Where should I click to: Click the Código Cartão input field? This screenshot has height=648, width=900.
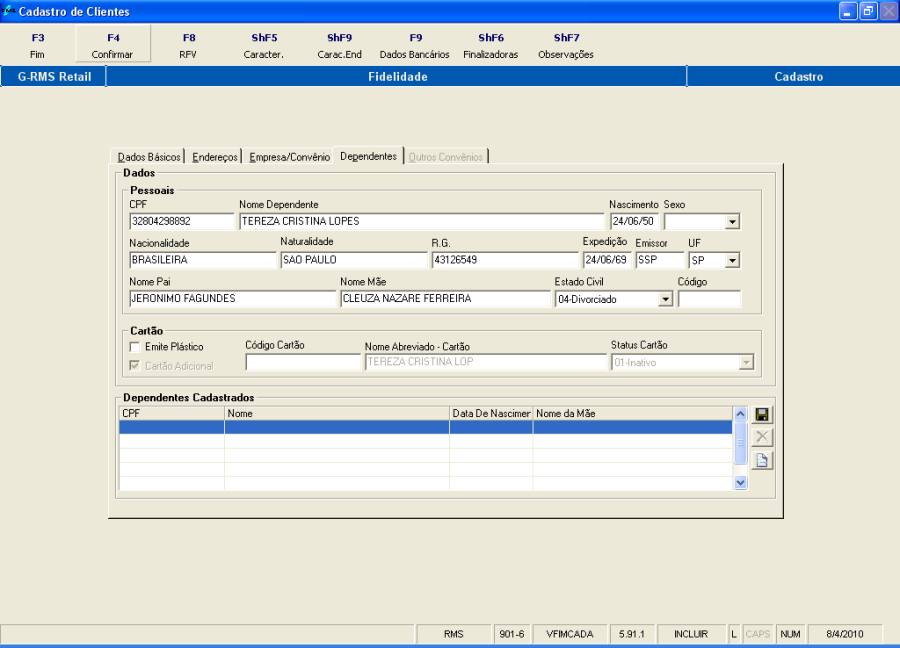point(303,363)
